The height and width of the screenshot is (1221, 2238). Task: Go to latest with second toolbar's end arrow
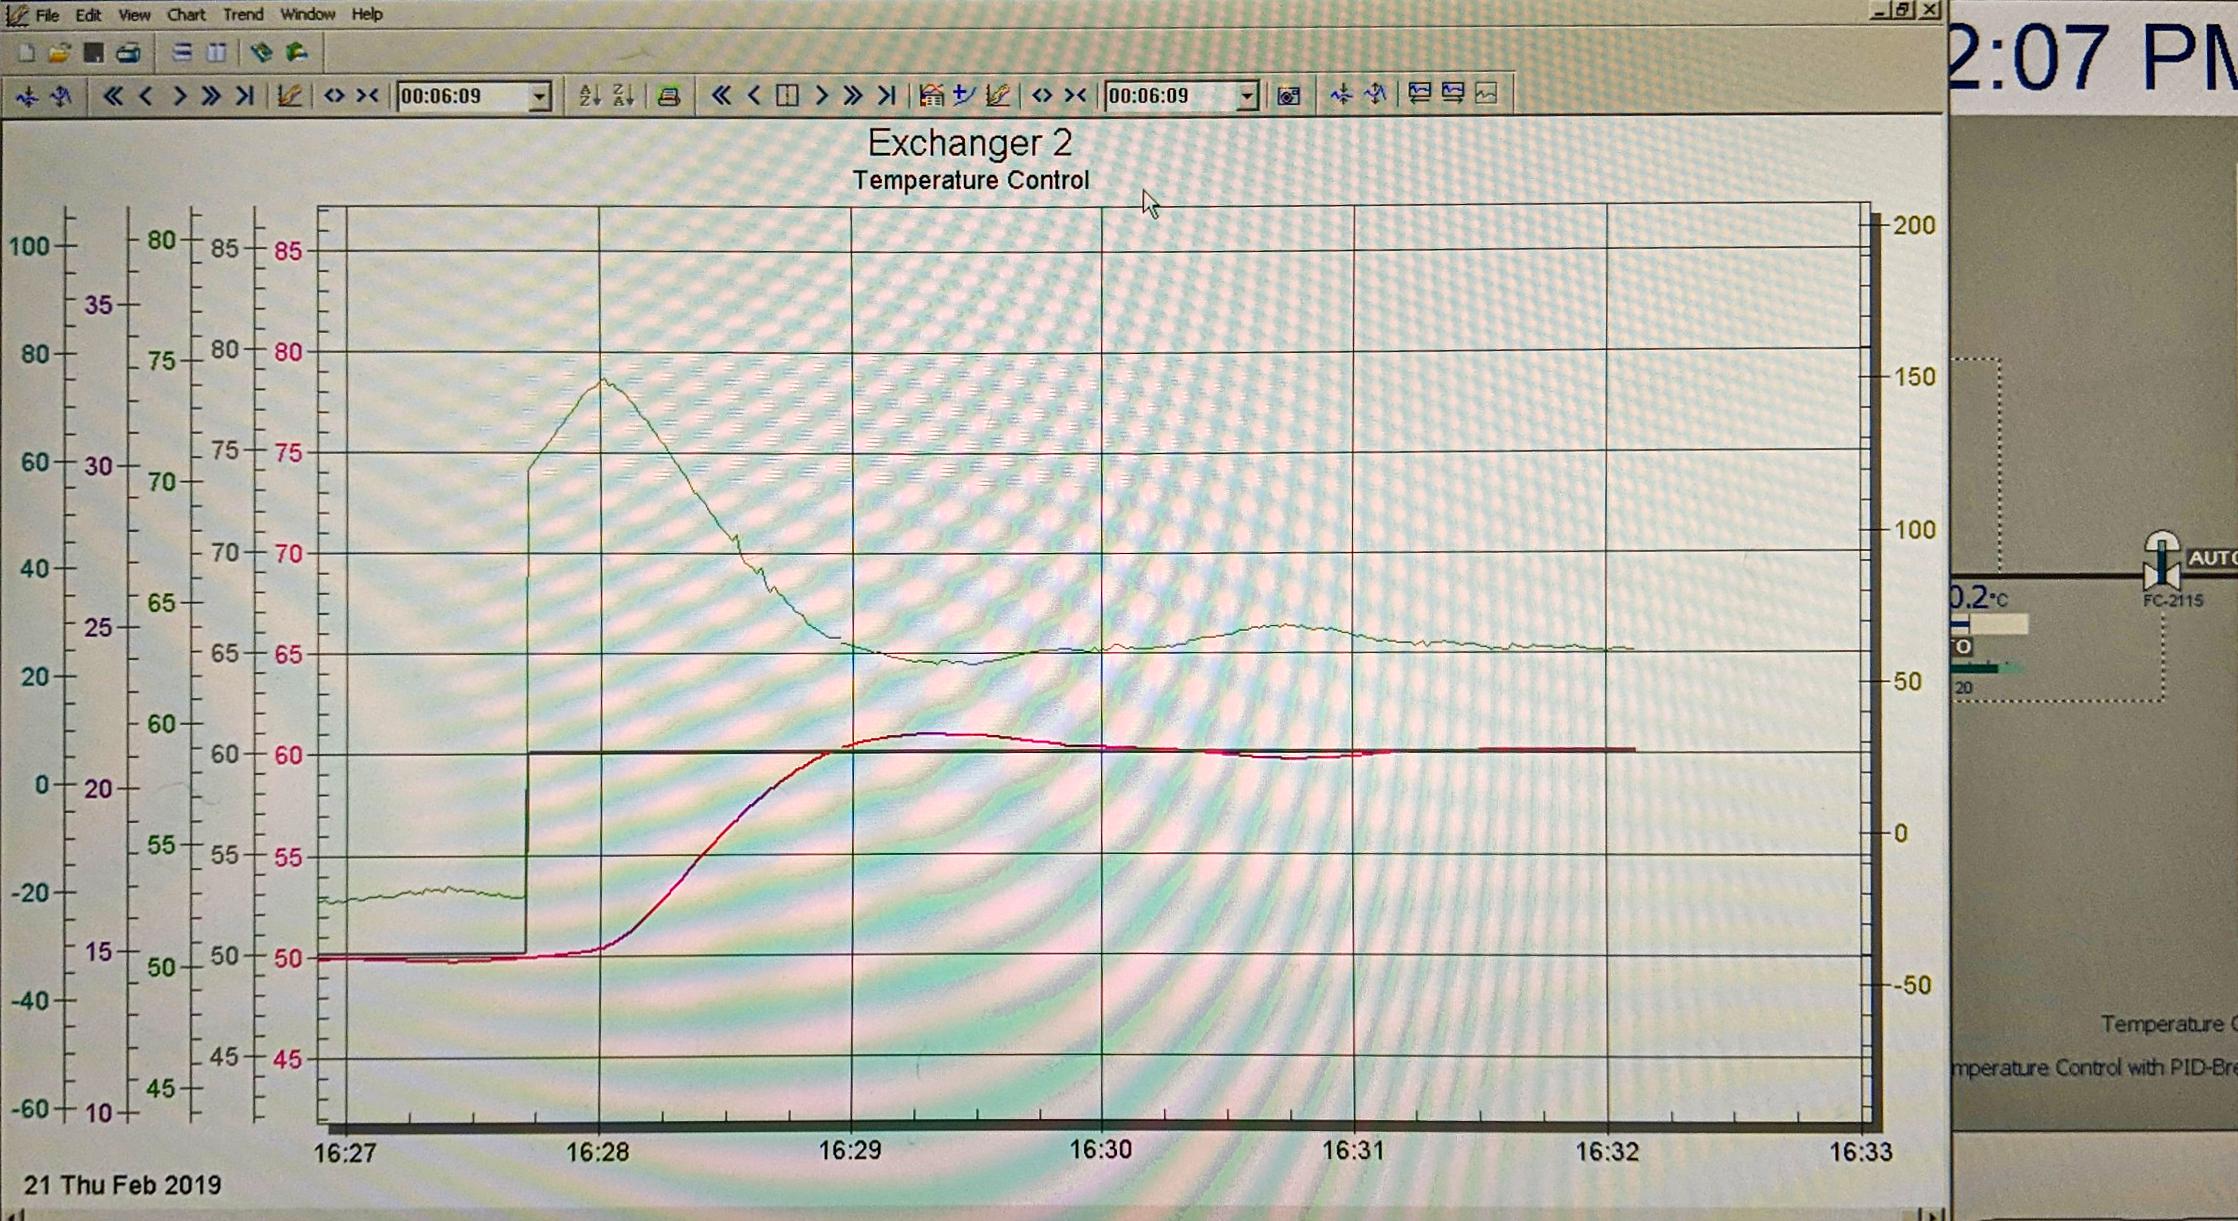click(x=886, y=96)
